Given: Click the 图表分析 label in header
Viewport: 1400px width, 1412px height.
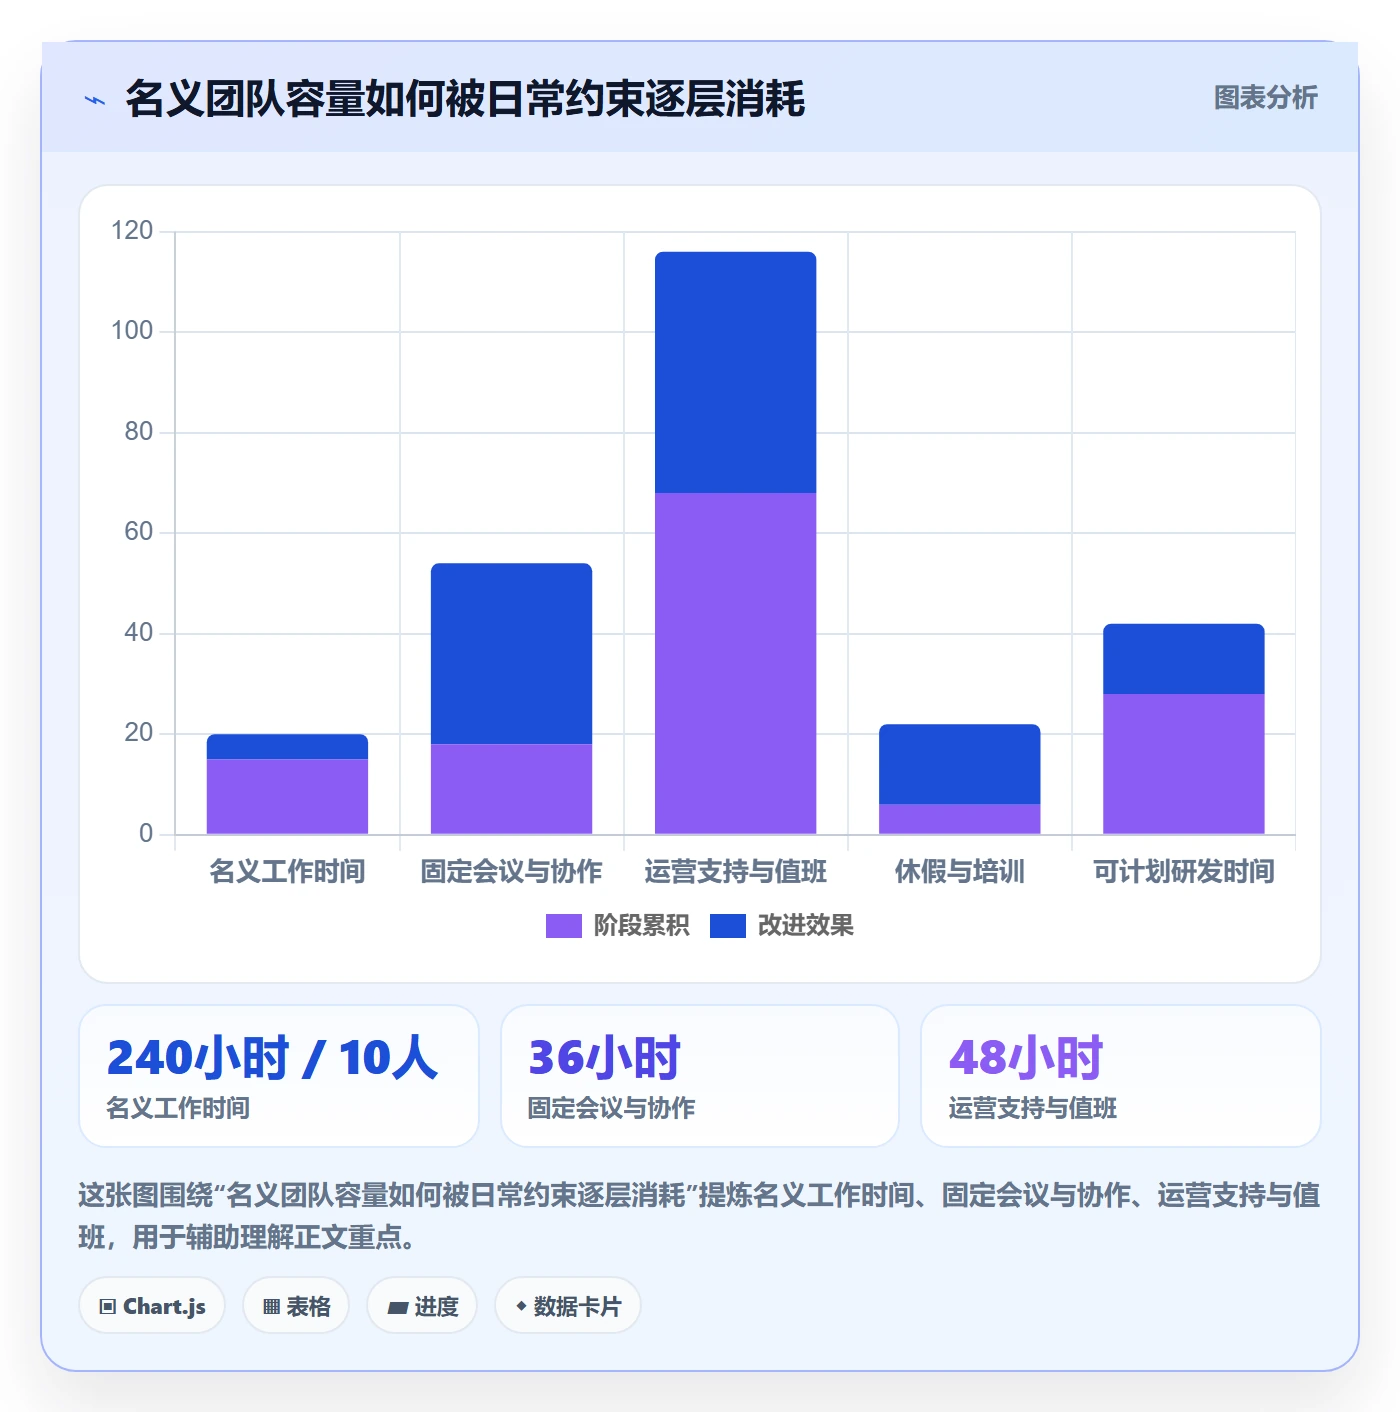Looking at the screenshot, I should (1265, 98).
